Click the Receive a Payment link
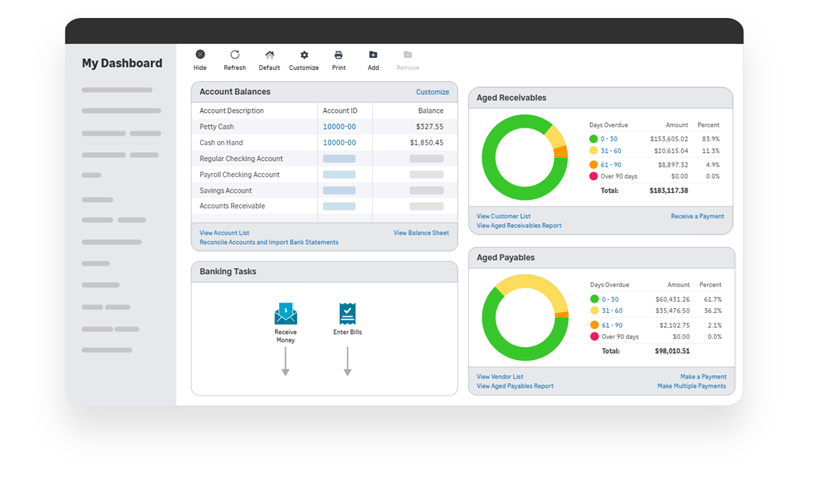The image size is (832, 502). coord(697,216)
